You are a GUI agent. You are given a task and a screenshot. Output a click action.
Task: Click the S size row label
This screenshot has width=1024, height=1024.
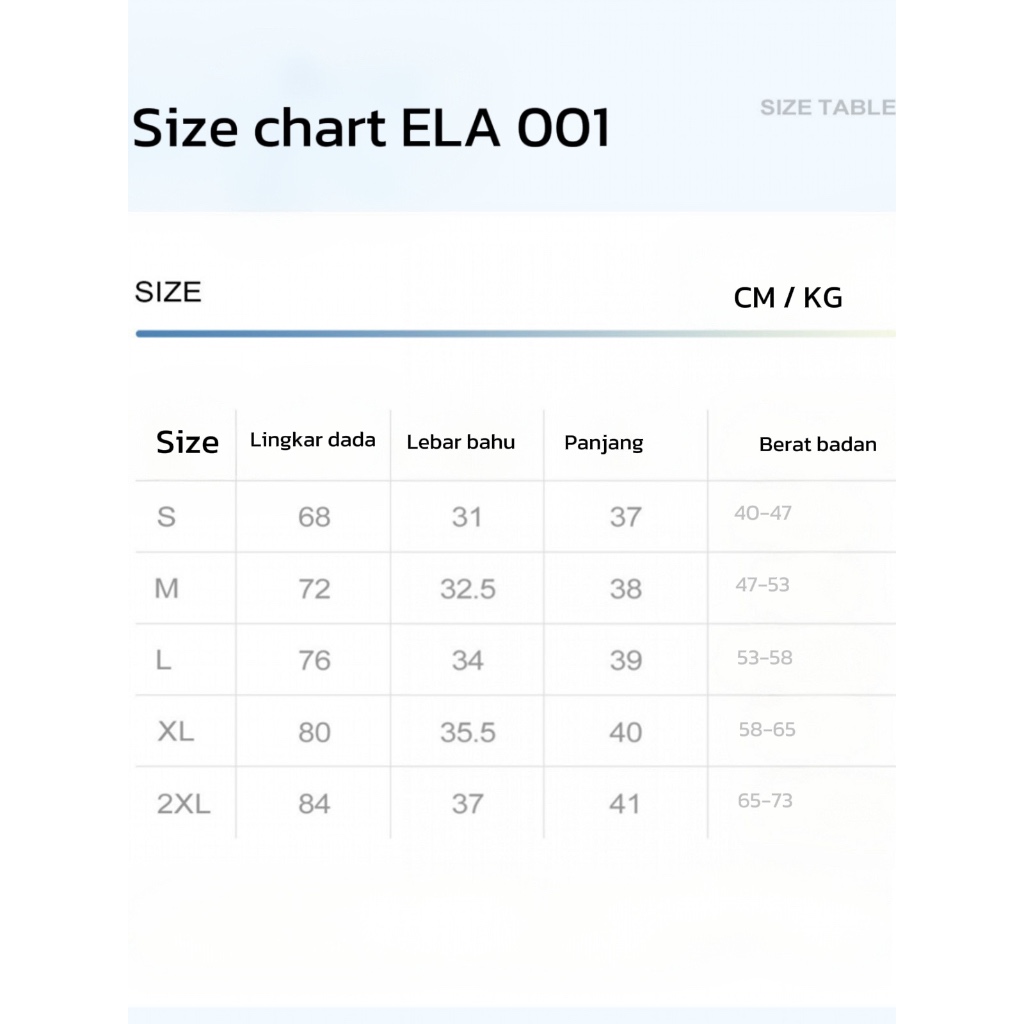click(166, 517)
